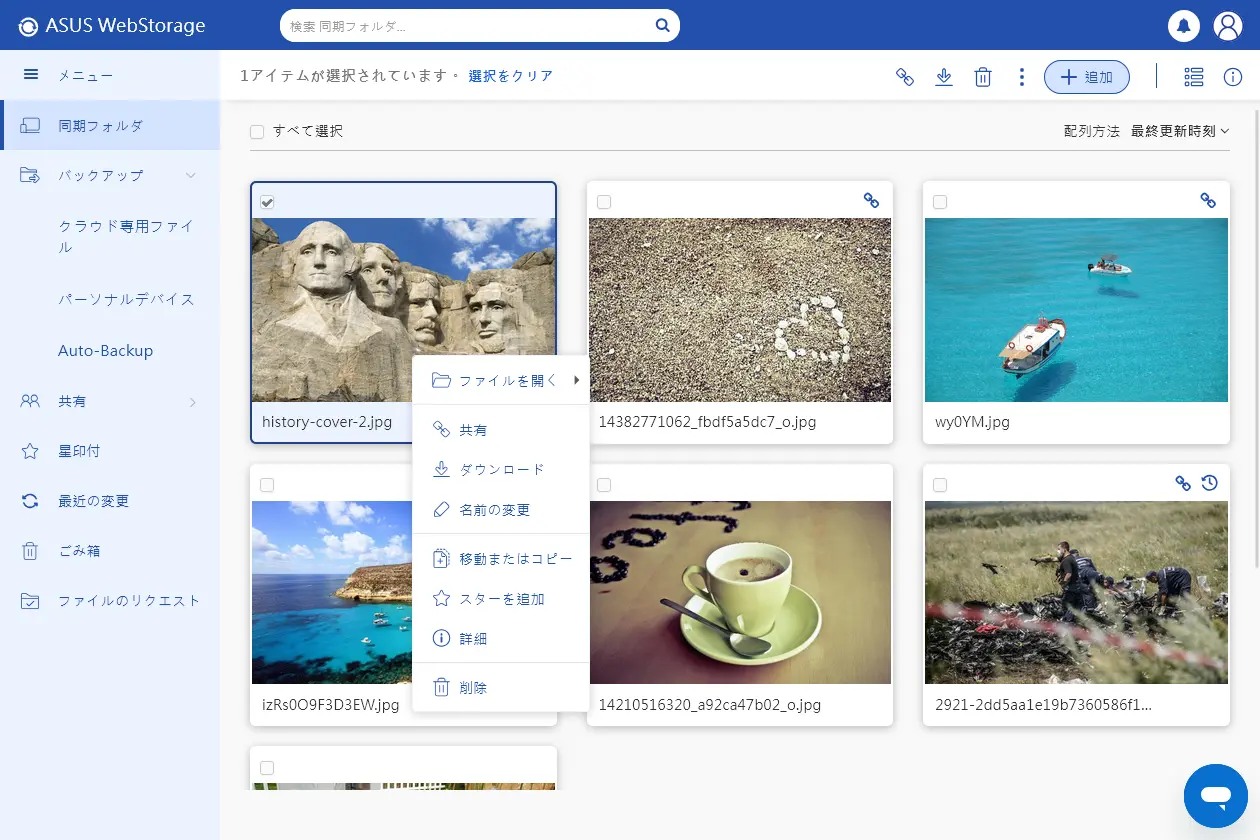Click the search magnifier icon

[x=662, y=26]
